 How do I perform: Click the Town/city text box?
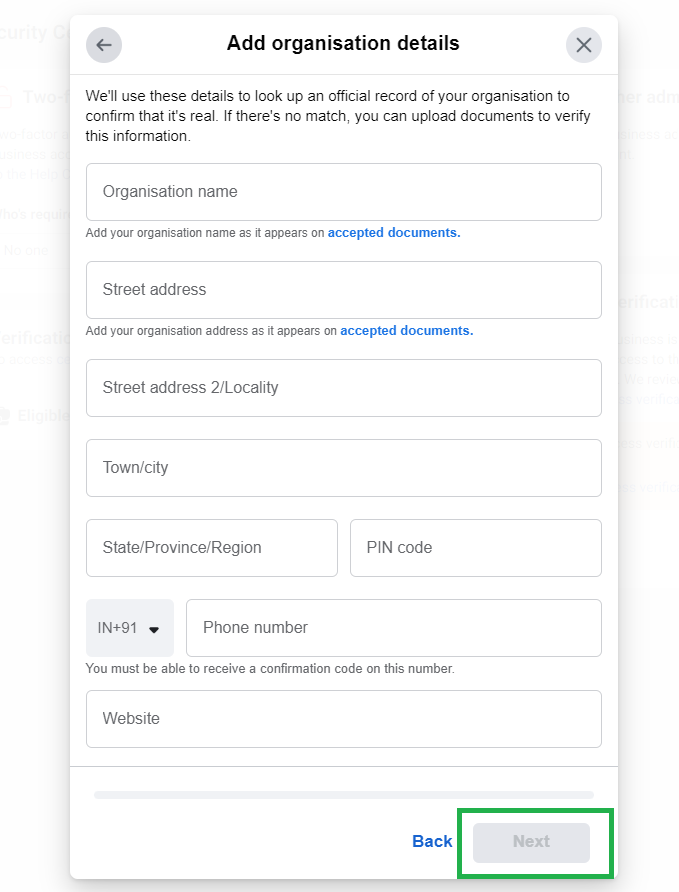click(x=343, y=468)
